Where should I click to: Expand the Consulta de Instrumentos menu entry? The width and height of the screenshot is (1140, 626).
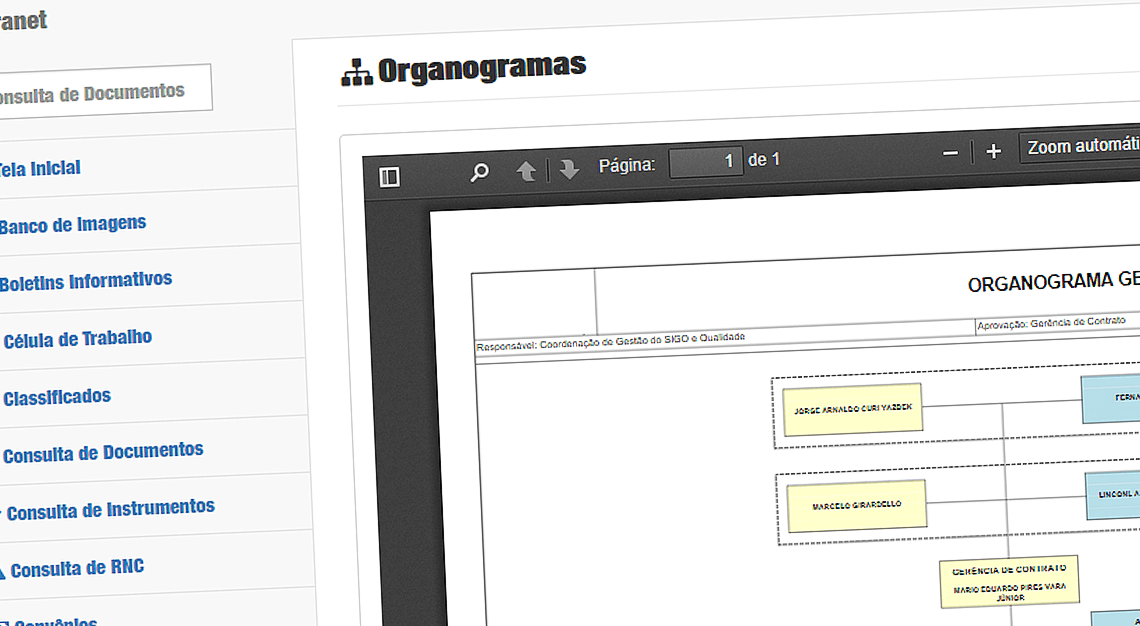pyautogui.click(x=110, y=506)
